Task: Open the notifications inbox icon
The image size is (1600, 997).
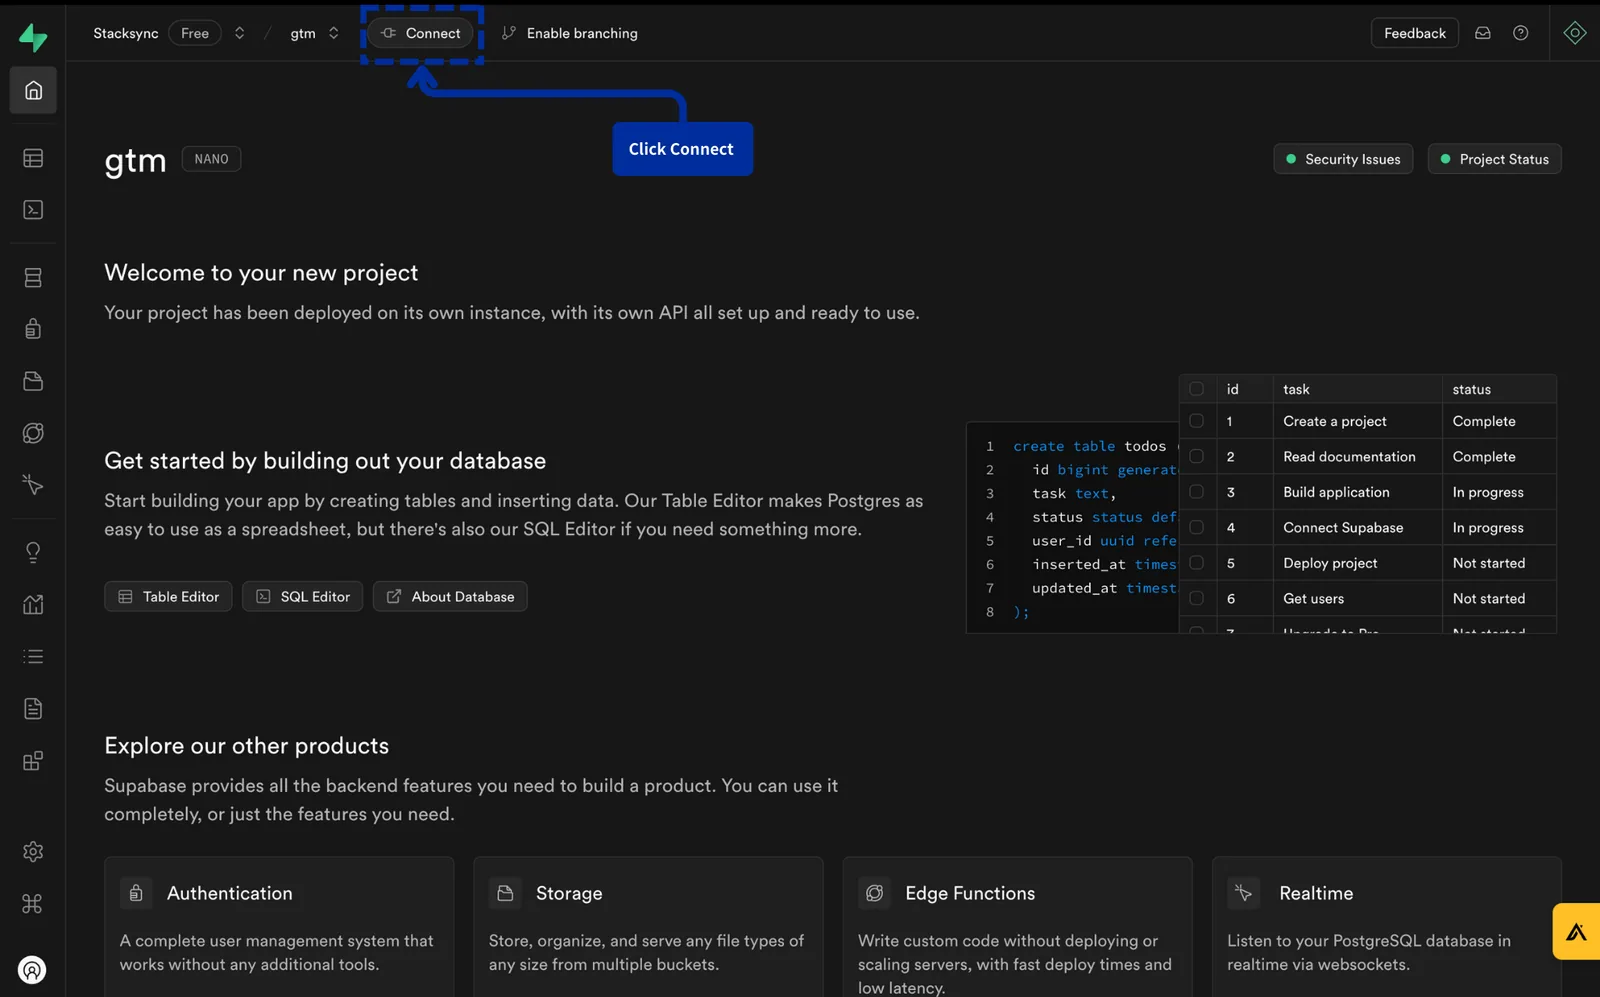Action: click(1483, 33)
